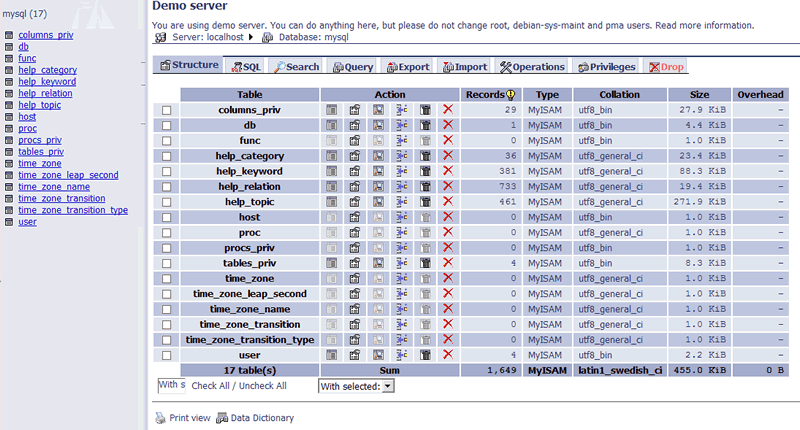Viewport: 800px width, 430px height.
Task: Open the Export tab
Action: click(x=408, y=67)
